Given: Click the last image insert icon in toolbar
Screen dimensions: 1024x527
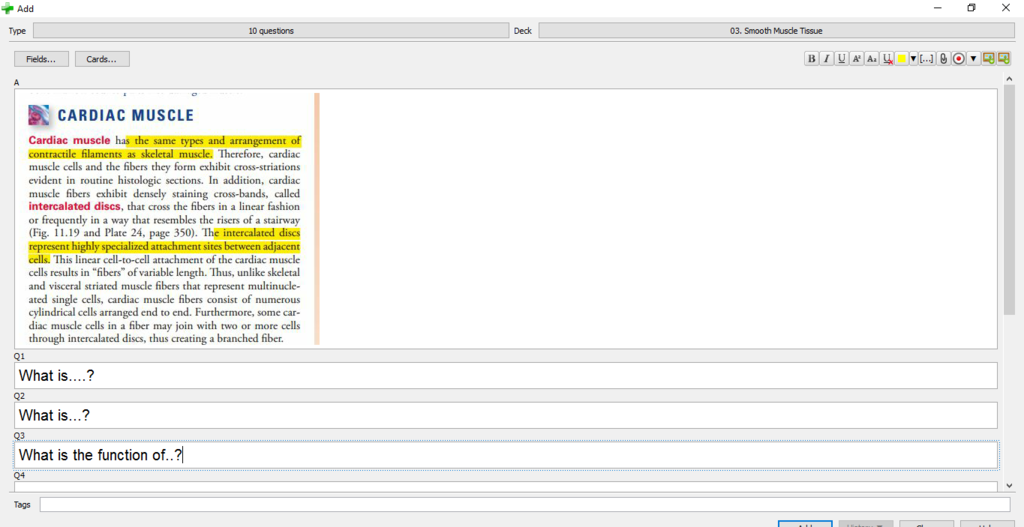Looking at the screenshot, I should [1003, 59].
